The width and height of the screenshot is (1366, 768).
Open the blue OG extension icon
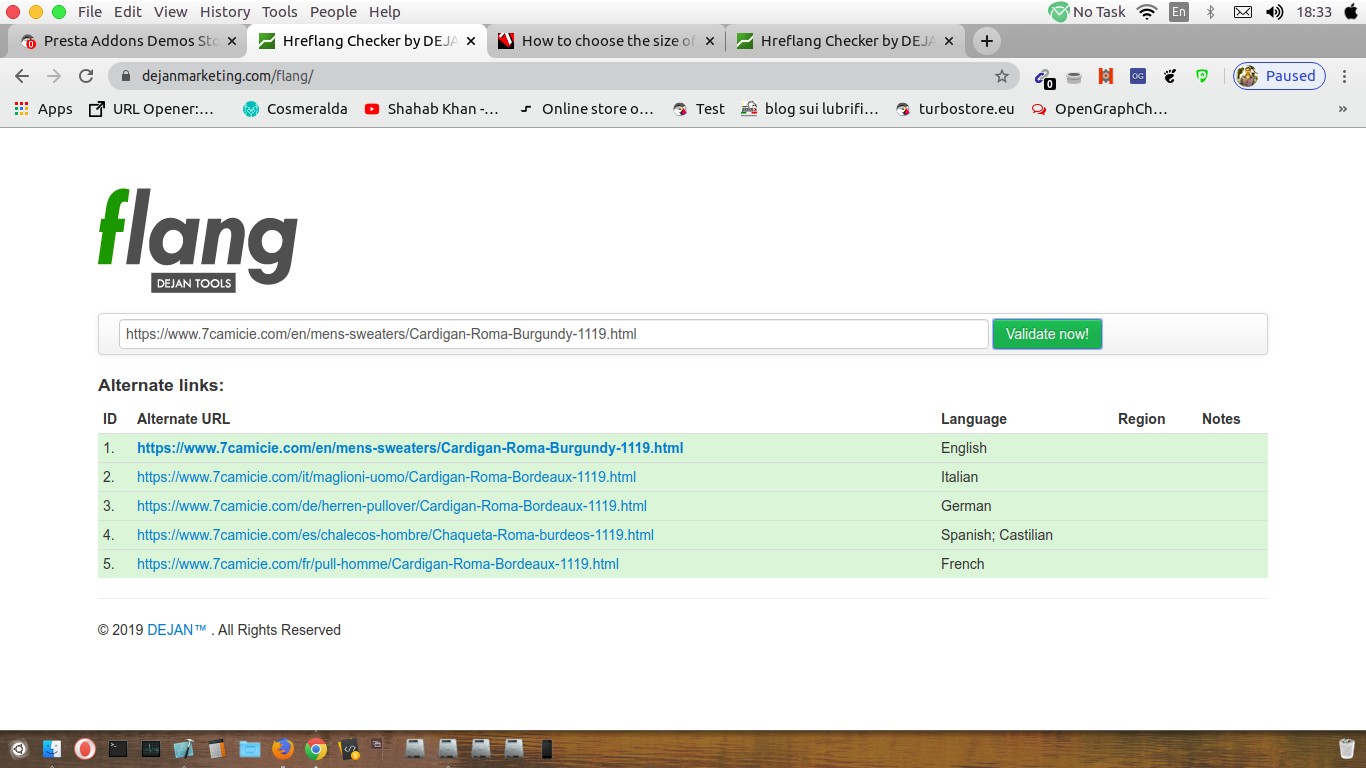(x=1138, y=76)
